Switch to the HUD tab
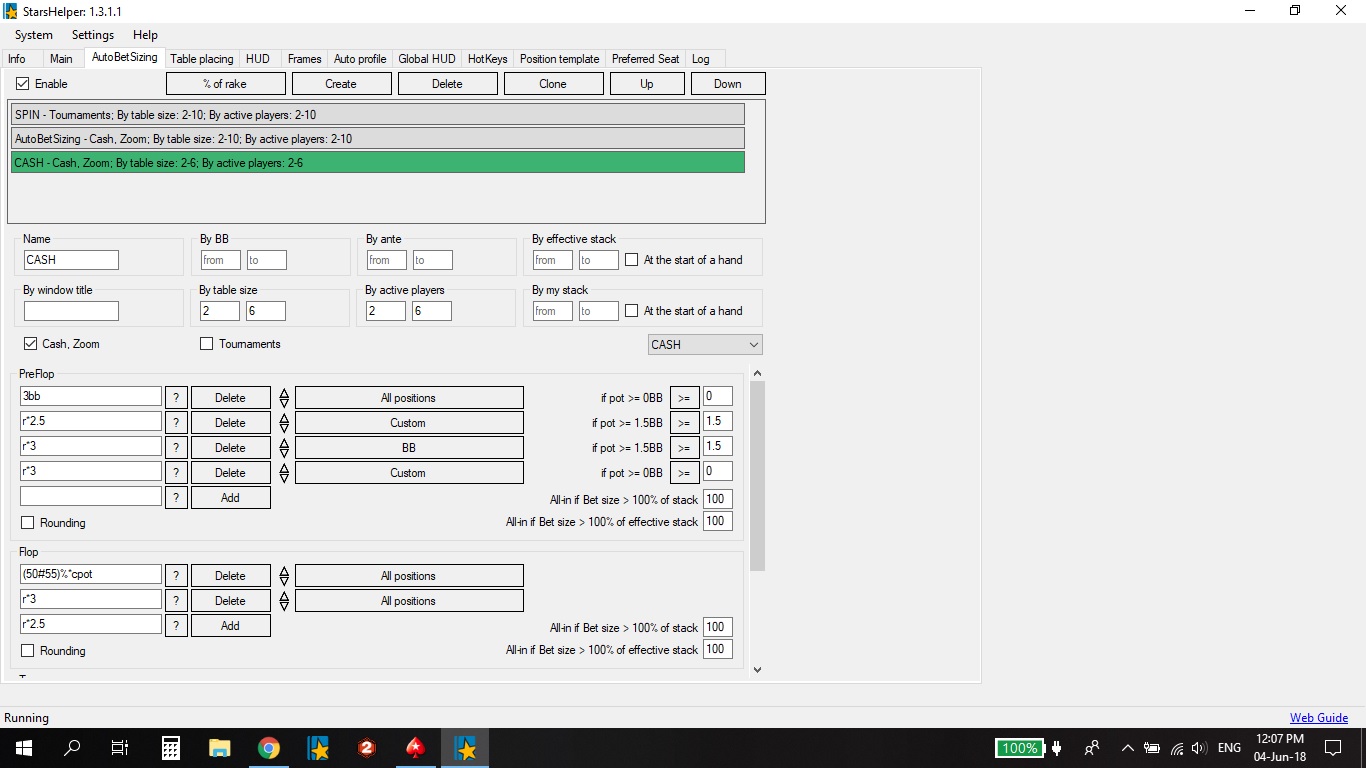The width and height of the screenshot is (1366, 768). pos(258,59)
